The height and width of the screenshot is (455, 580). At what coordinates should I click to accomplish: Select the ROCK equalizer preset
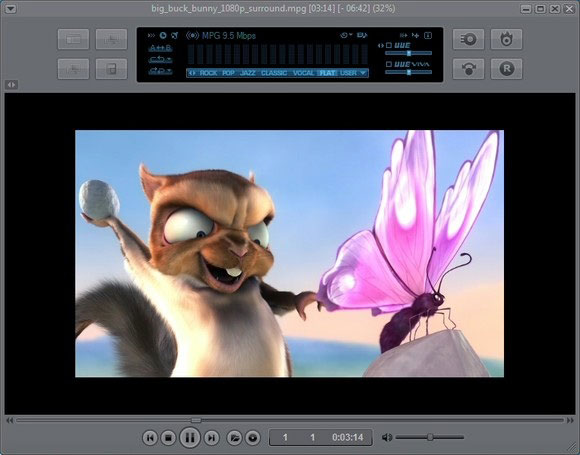208,73
